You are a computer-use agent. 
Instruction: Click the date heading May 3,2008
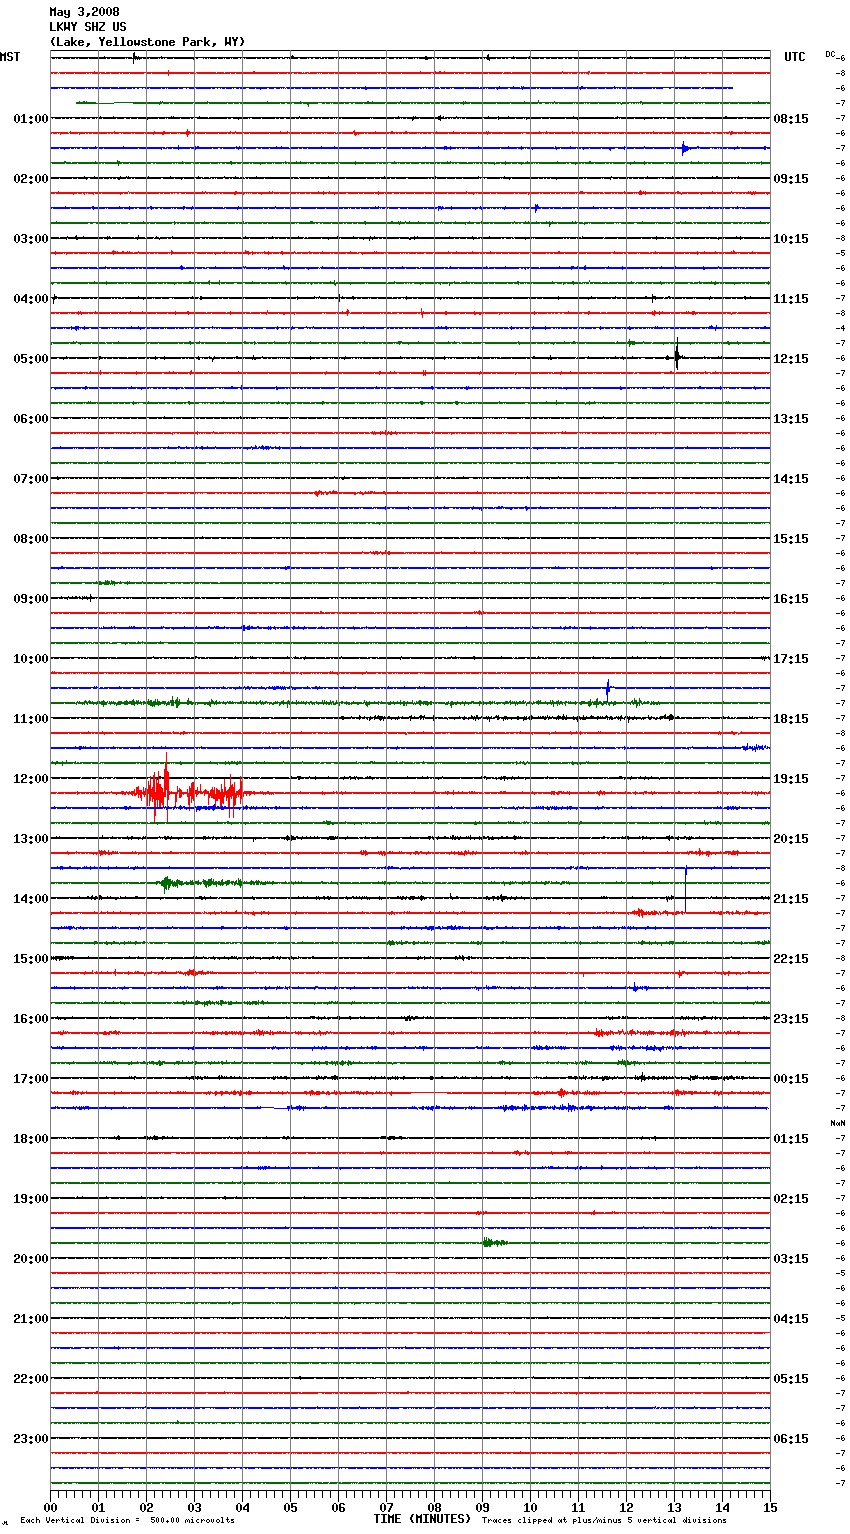(84, 12)
